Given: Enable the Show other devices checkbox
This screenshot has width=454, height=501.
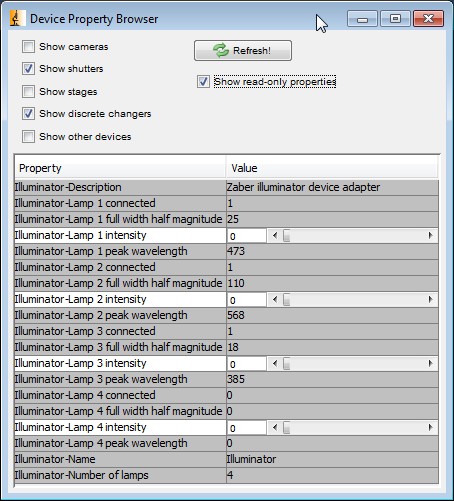Looking at the screenshot, I should click(28, 137).
